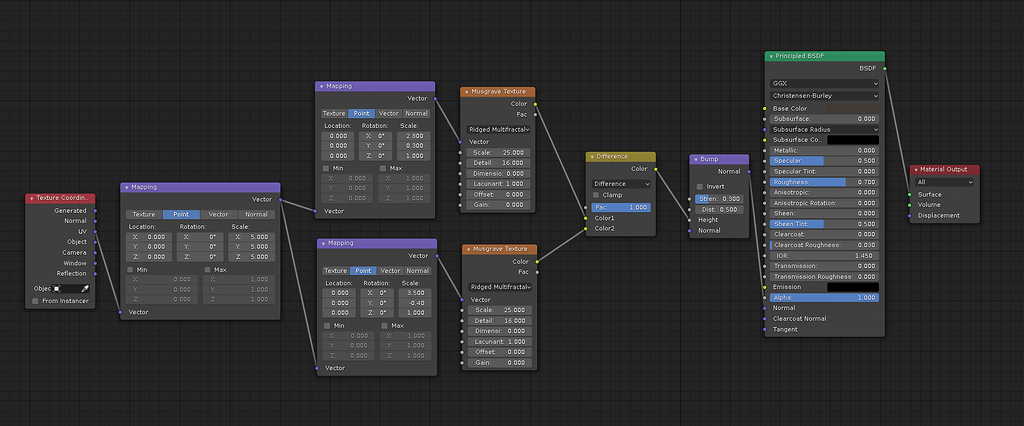The image size is (1024, 426).
Task: Tick Min in Mapping node with Scale 5.000
Action: pyautogui.click(x=131, y=269)
